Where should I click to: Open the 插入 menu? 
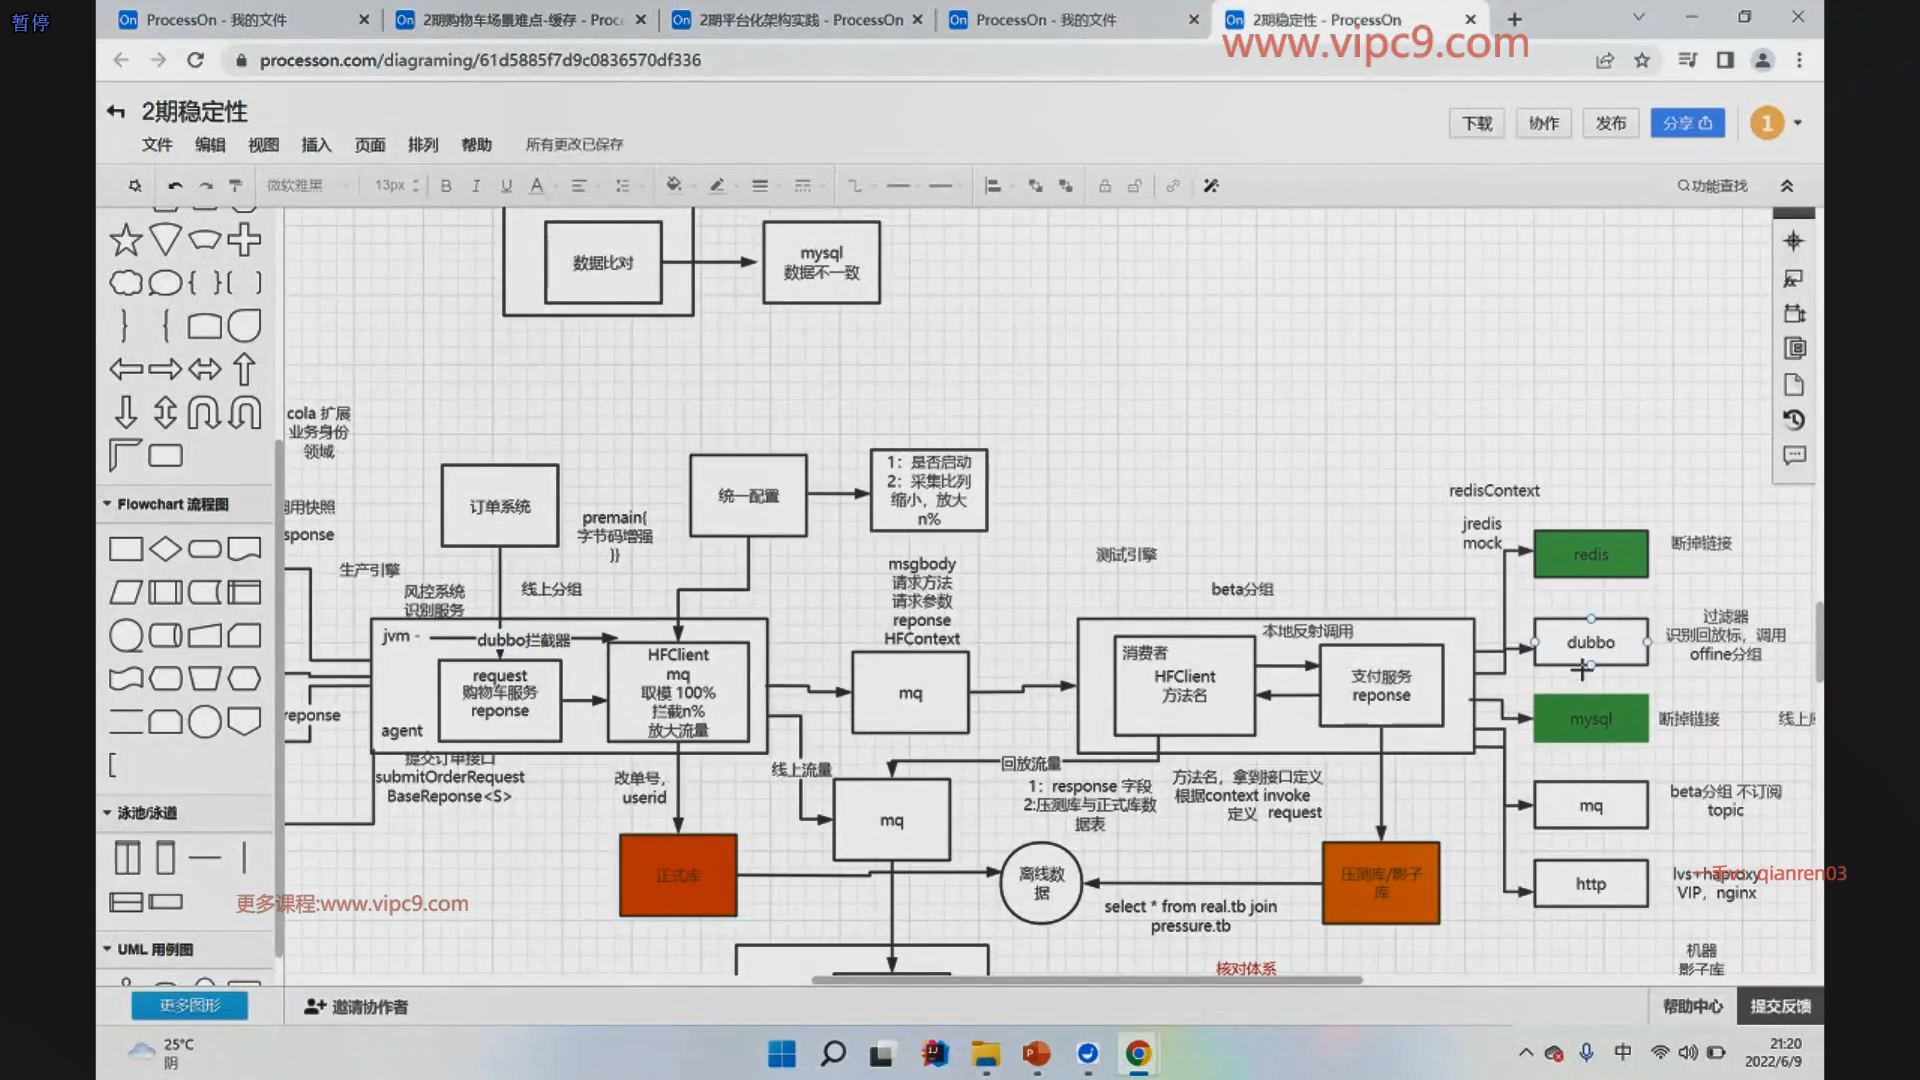tap(316, 145)
